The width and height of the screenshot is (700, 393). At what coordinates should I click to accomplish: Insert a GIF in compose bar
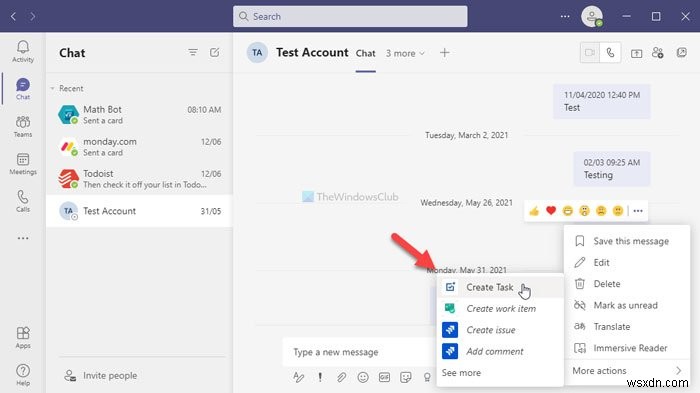click(384, 377)
